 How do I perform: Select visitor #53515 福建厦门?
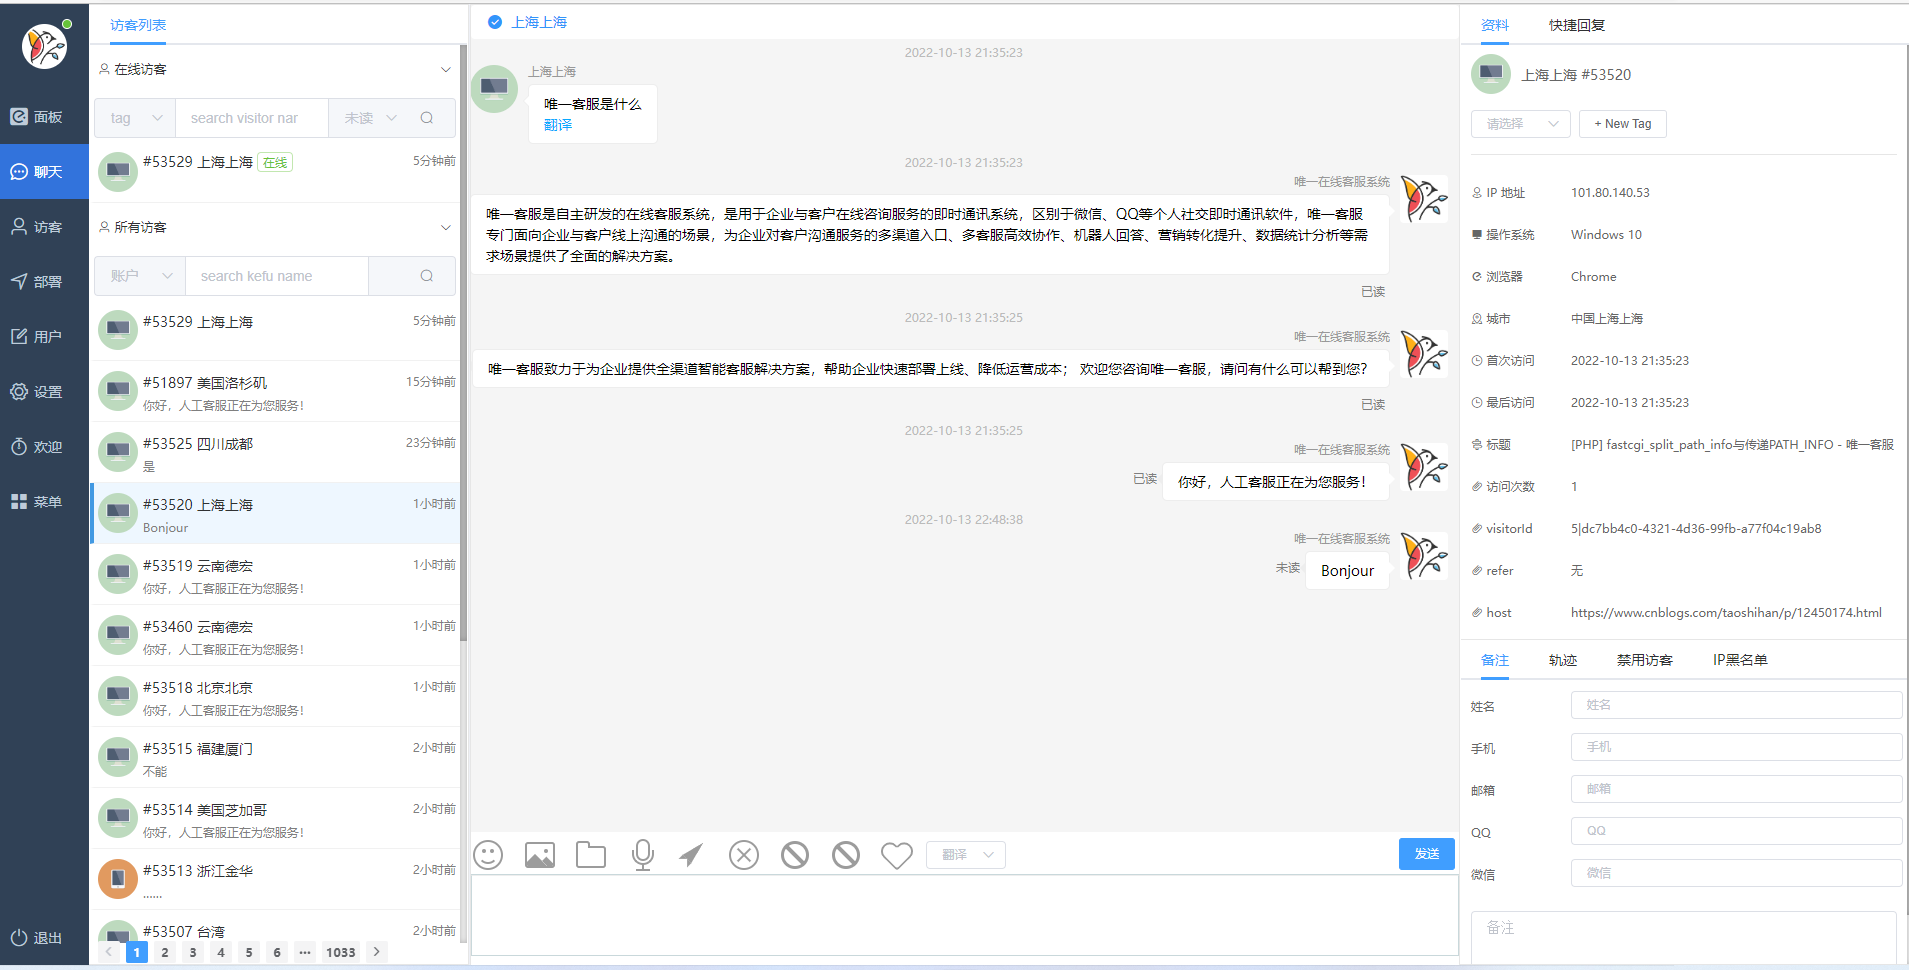click(x=275, y=758)
